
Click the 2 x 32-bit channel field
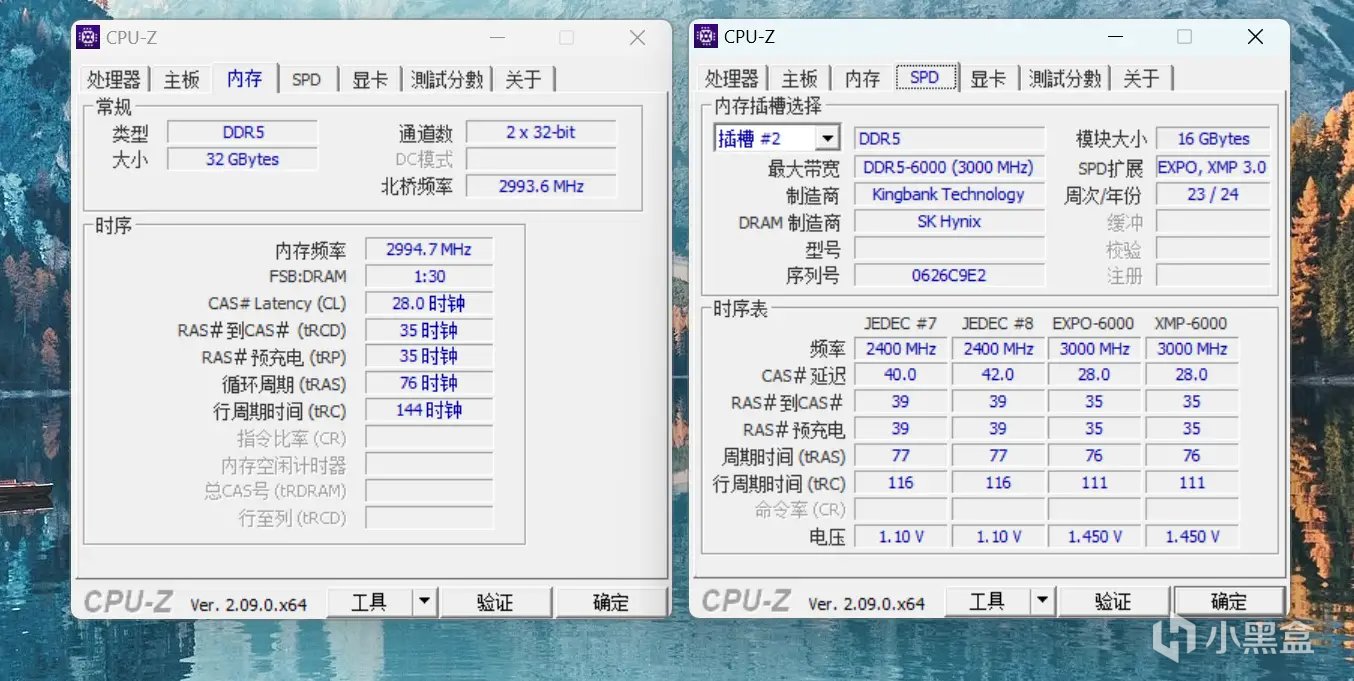pos(541,132)
